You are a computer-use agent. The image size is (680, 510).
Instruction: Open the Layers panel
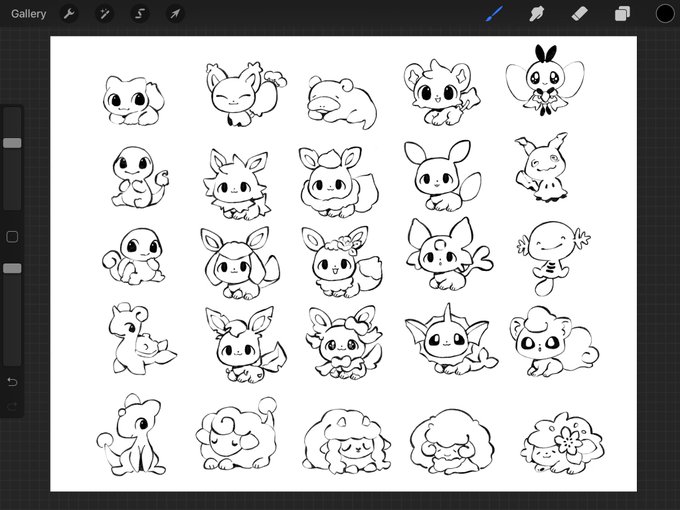622,13
